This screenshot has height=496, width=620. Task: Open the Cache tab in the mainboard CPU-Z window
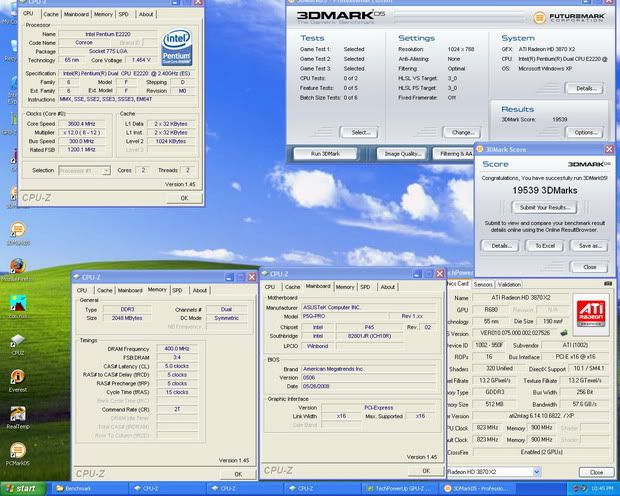pos(292,287)
